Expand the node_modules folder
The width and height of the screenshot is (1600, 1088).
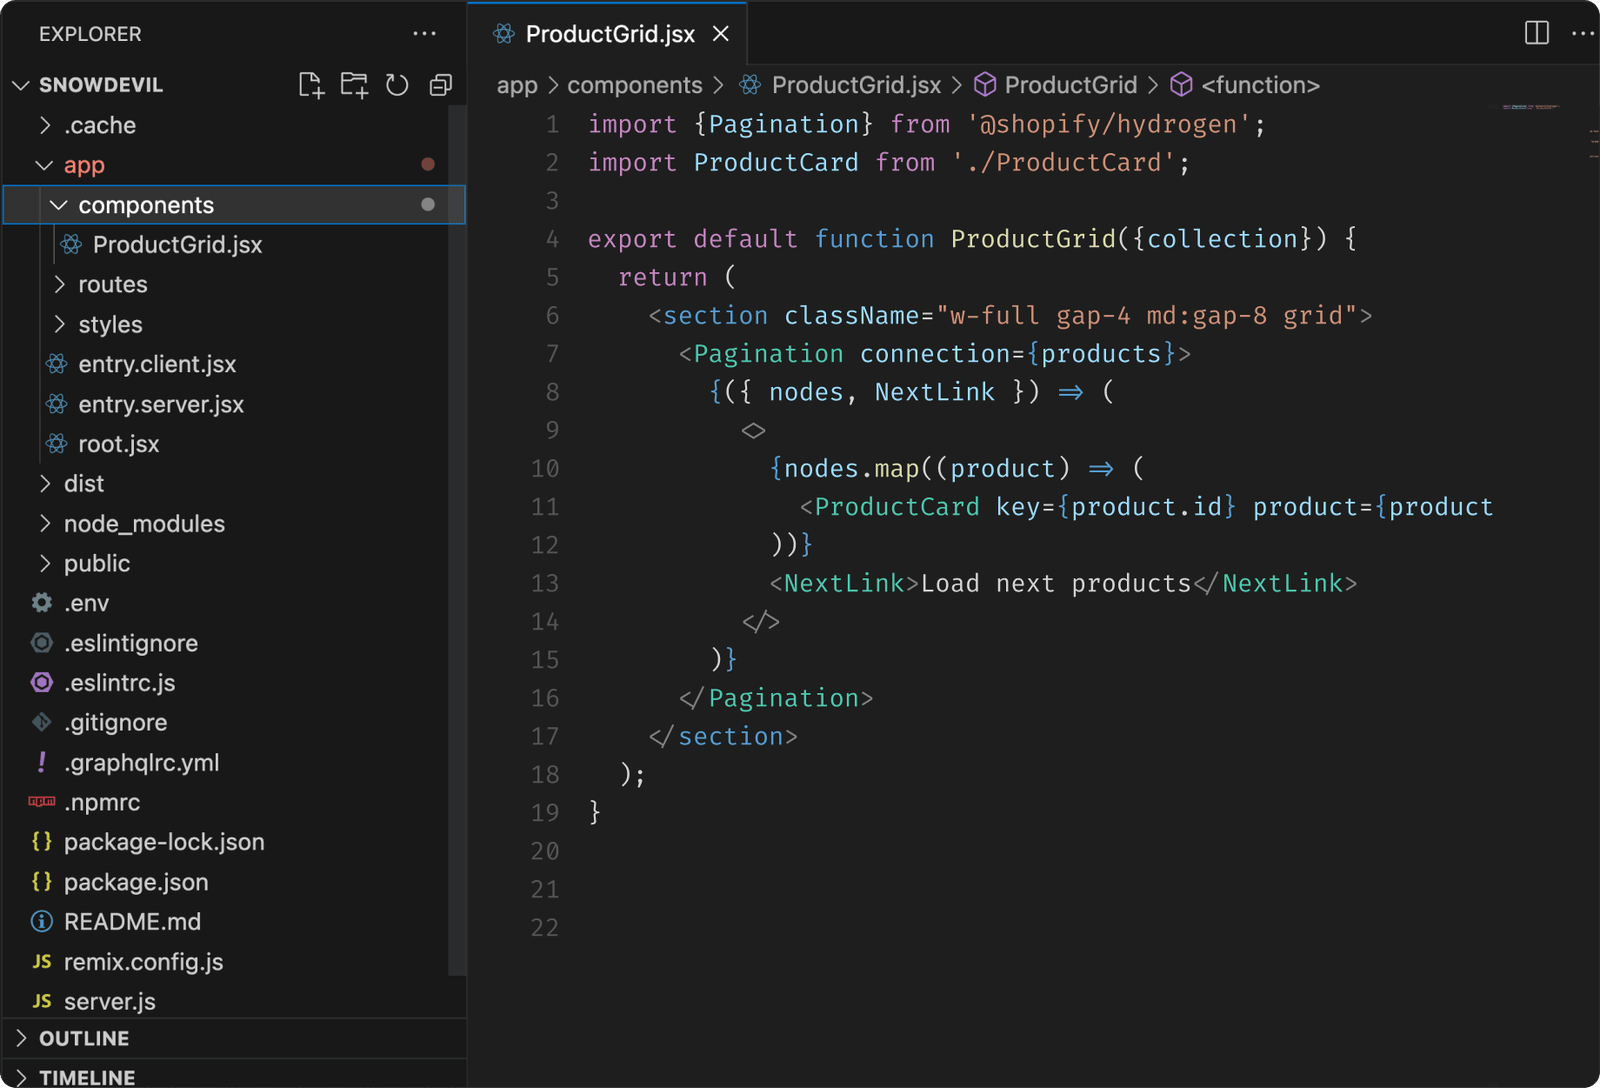[45, 523]
